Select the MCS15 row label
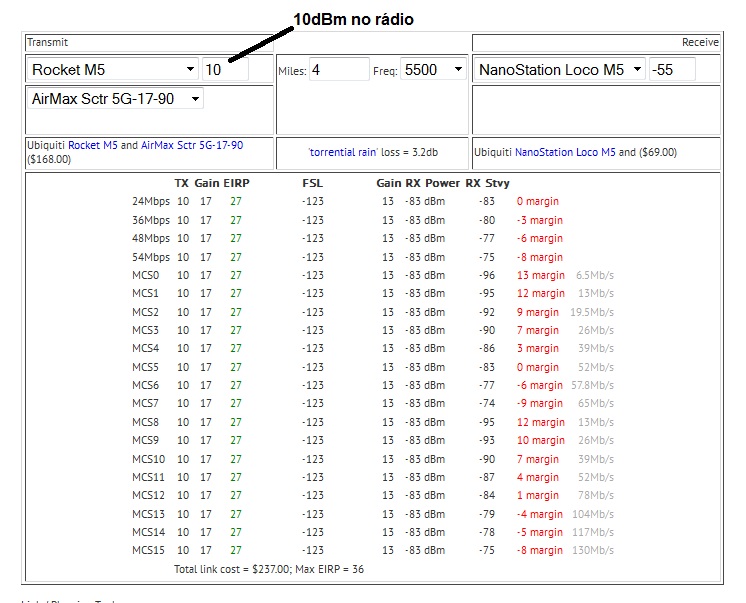The height and width of the screenshot is (603, 746). coord(148,551)
